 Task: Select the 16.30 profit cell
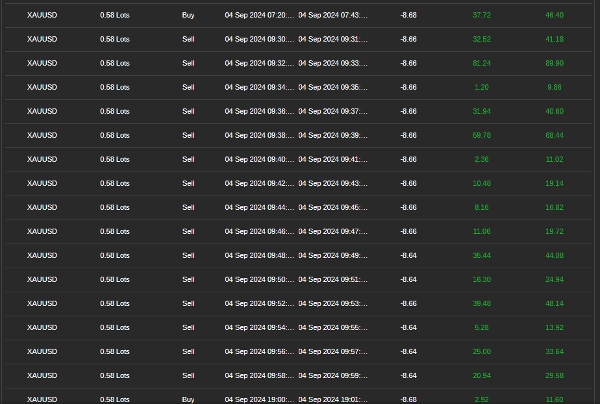[480, 279]
